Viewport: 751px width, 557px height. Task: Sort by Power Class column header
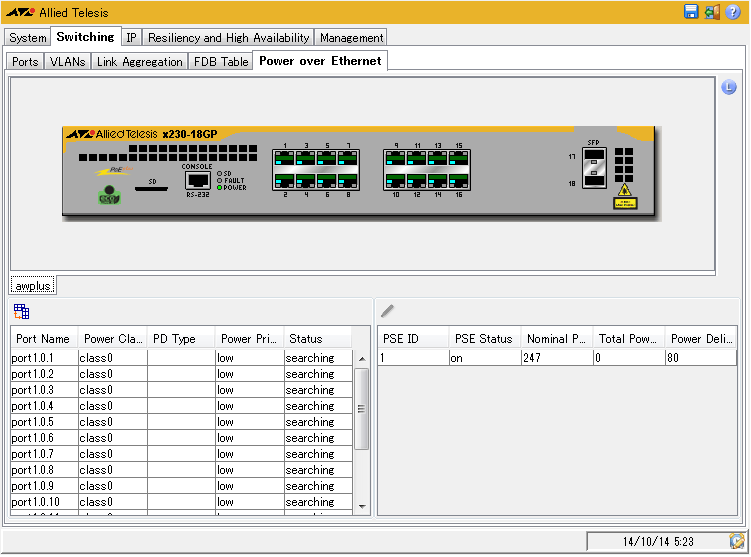pyautogui.click(x=113, y=339)
